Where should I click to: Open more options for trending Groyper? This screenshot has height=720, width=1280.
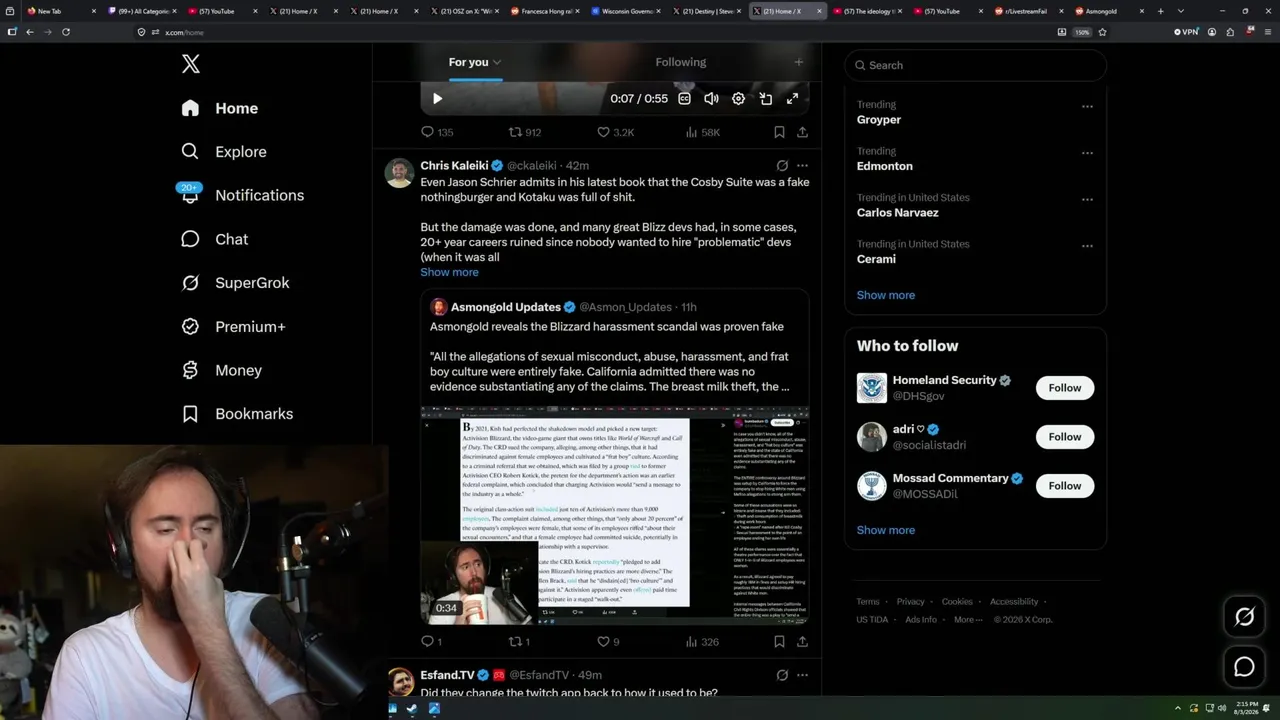point(1087,106)
